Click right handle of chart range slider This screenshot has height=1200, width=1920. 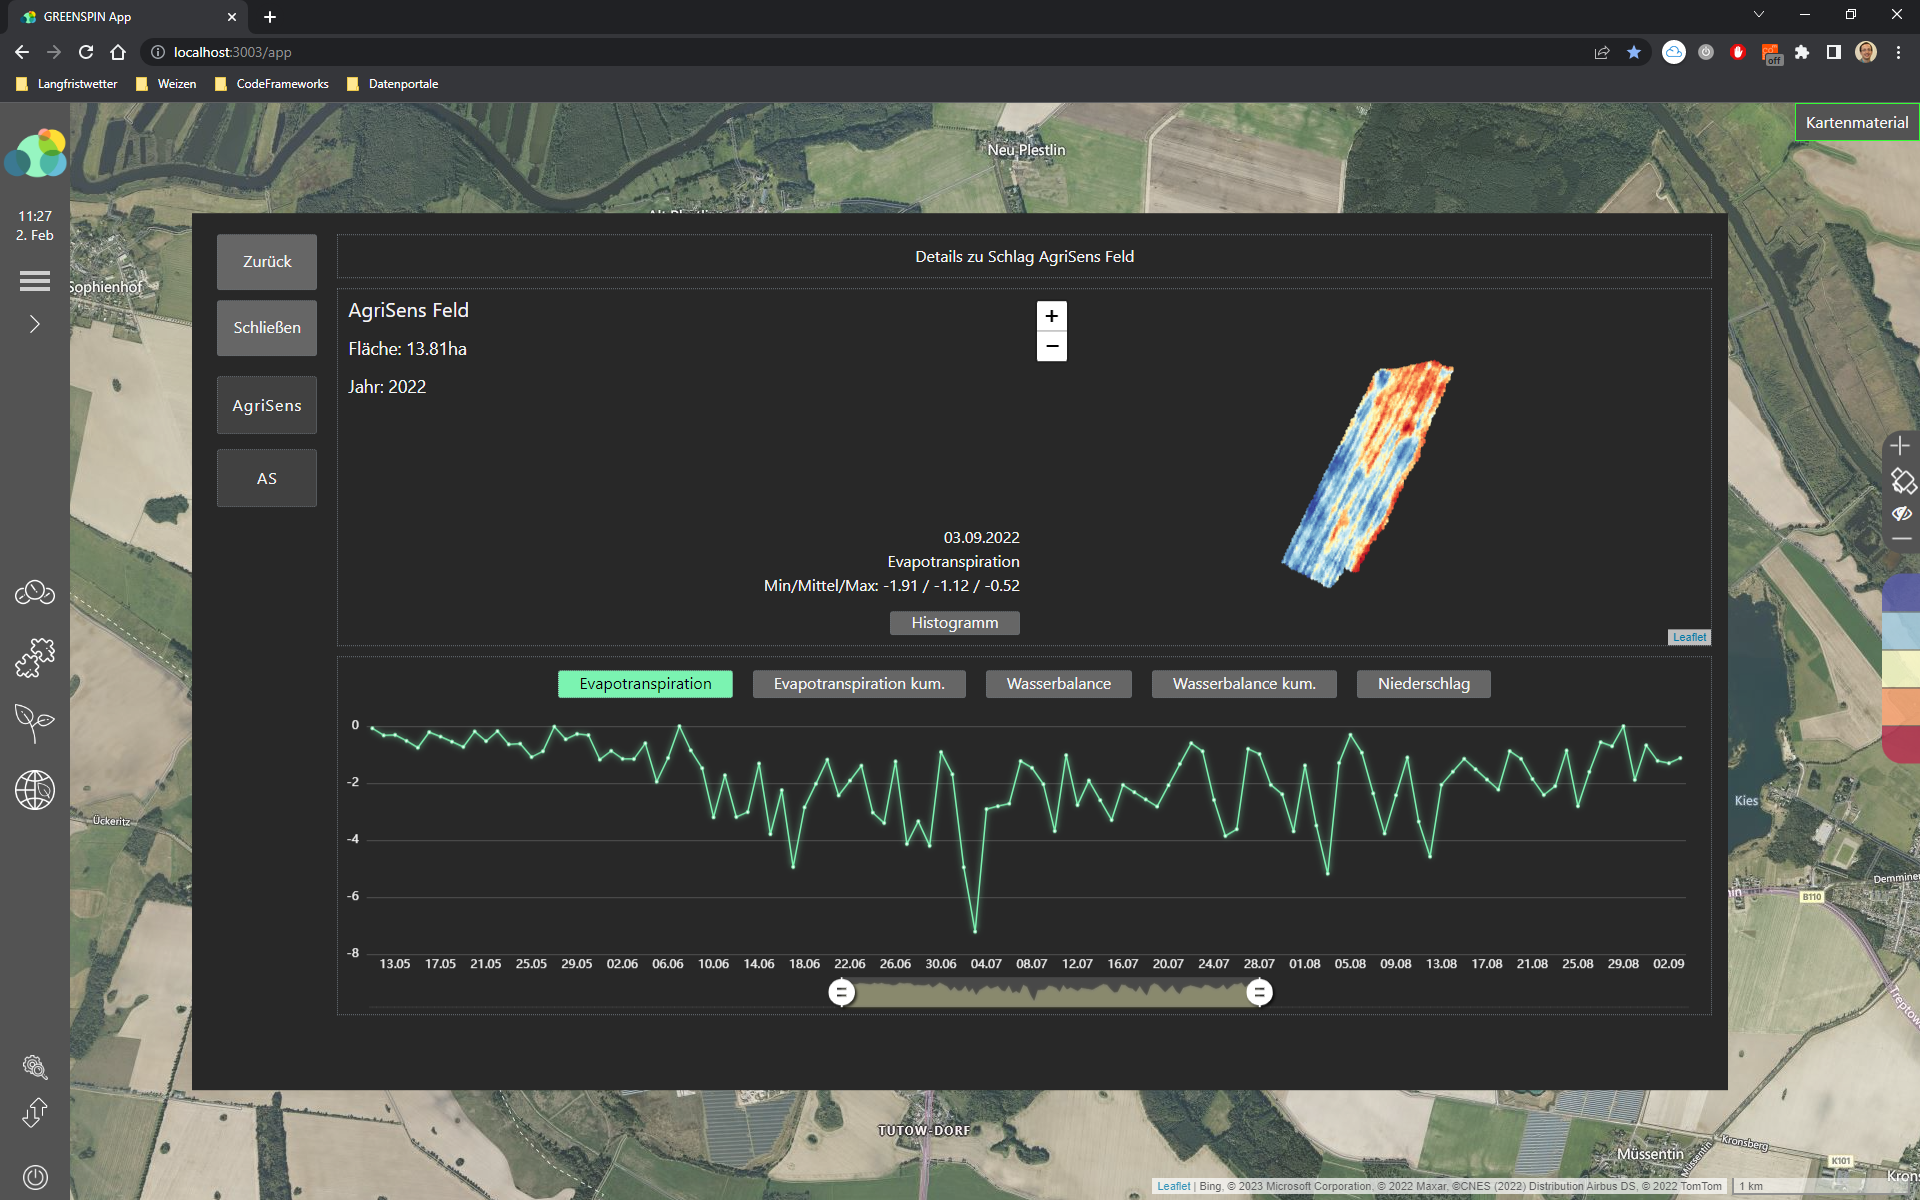pos(1259,992)
